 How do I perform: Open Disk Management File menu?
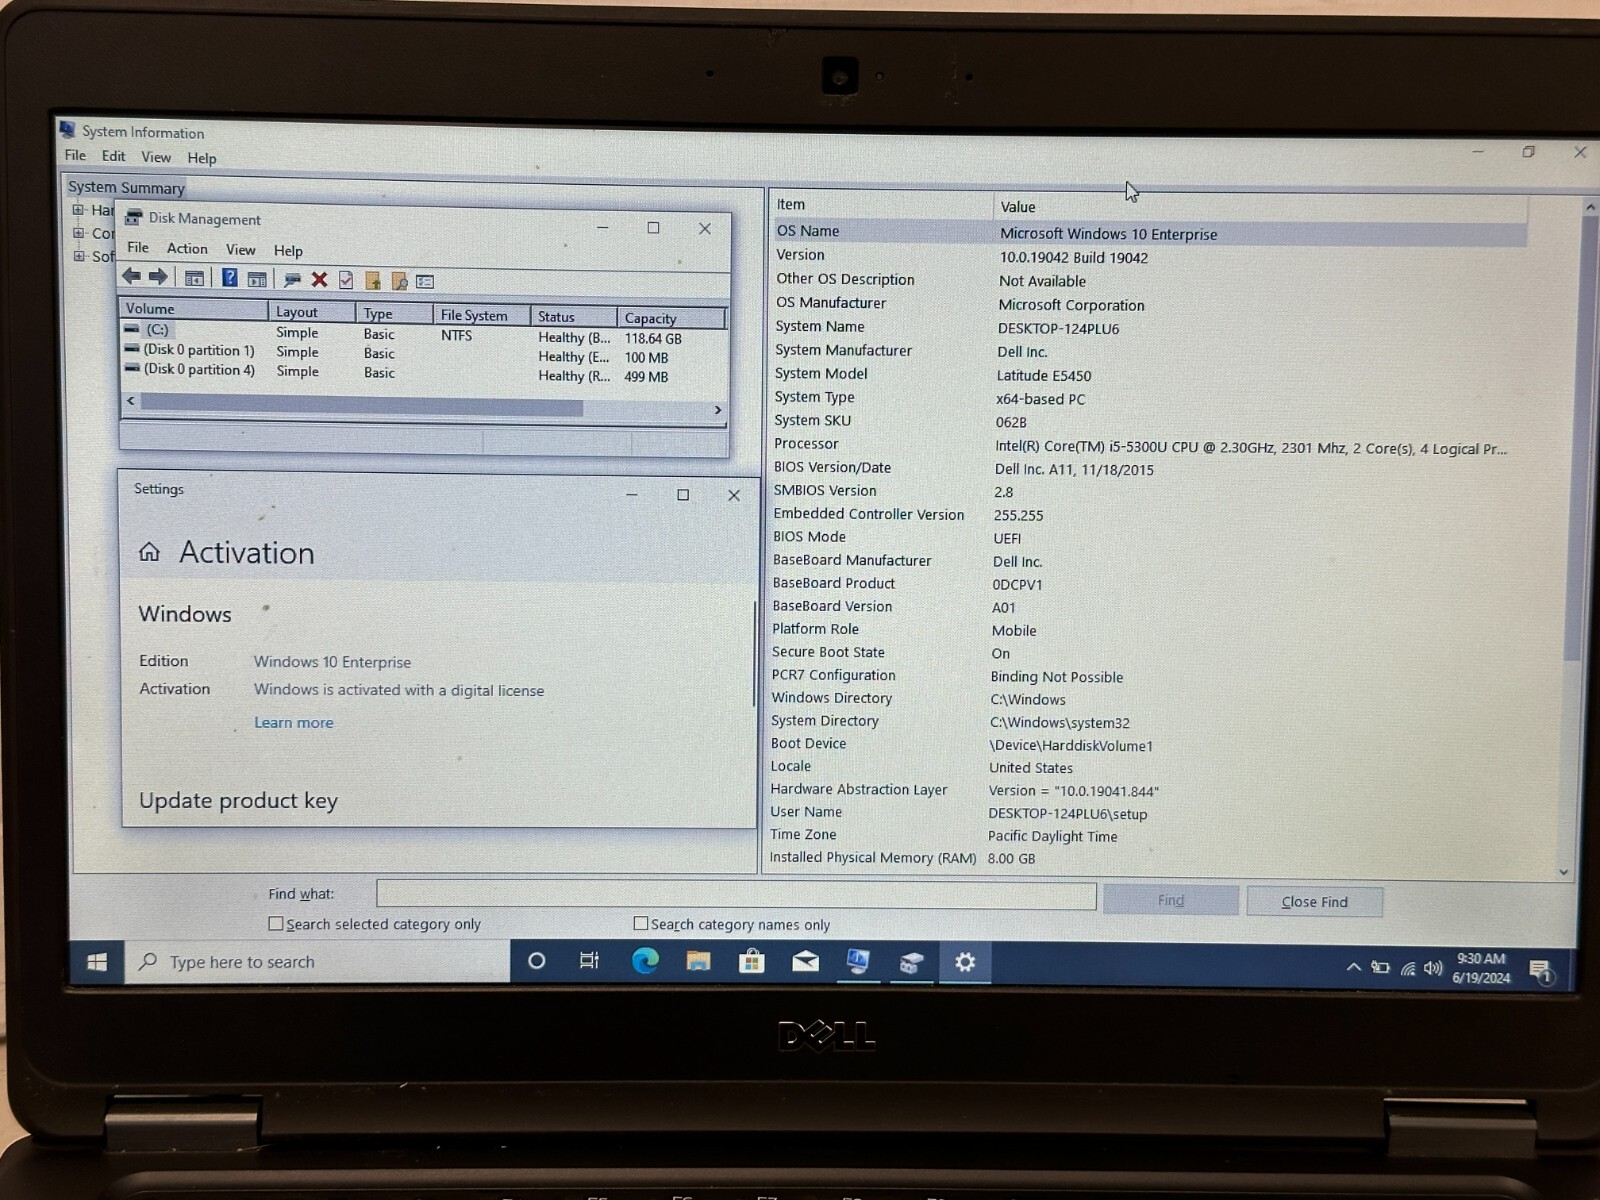(x=138, y=247)
